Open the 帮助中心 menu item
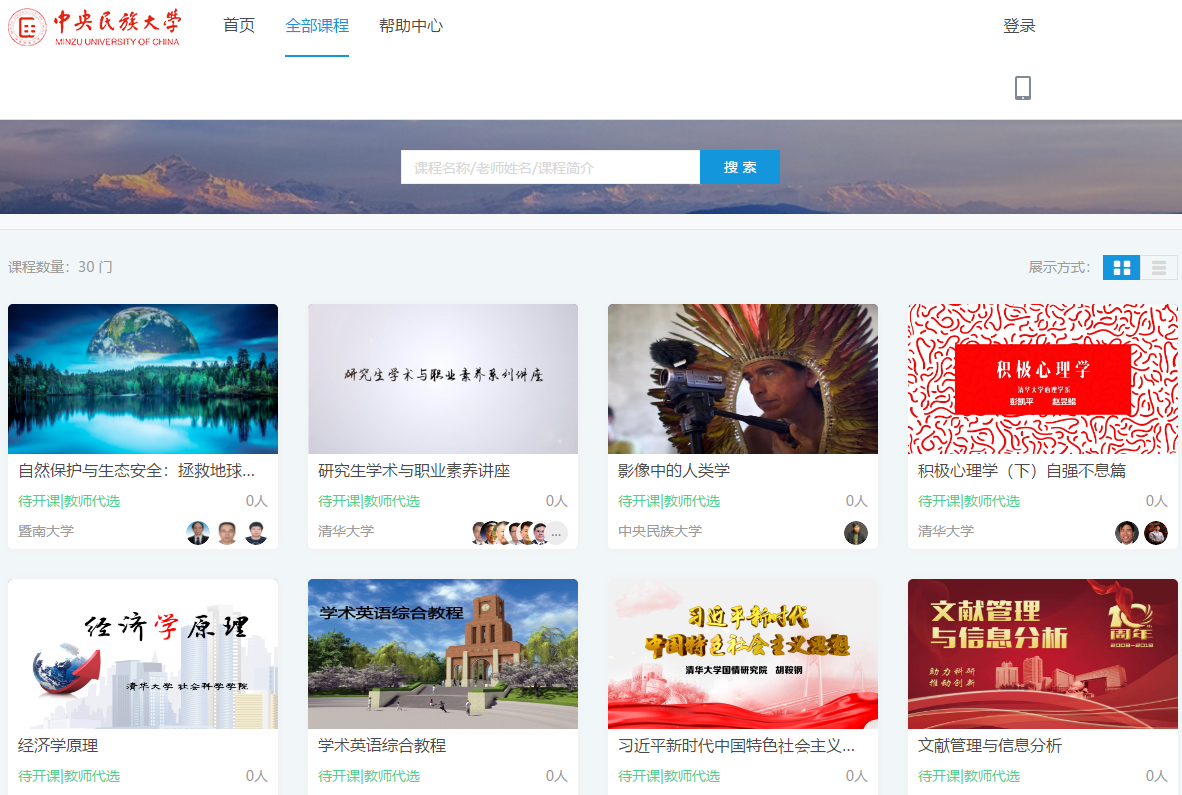Viewport: 1182px width, 795px height. [410, 26]
